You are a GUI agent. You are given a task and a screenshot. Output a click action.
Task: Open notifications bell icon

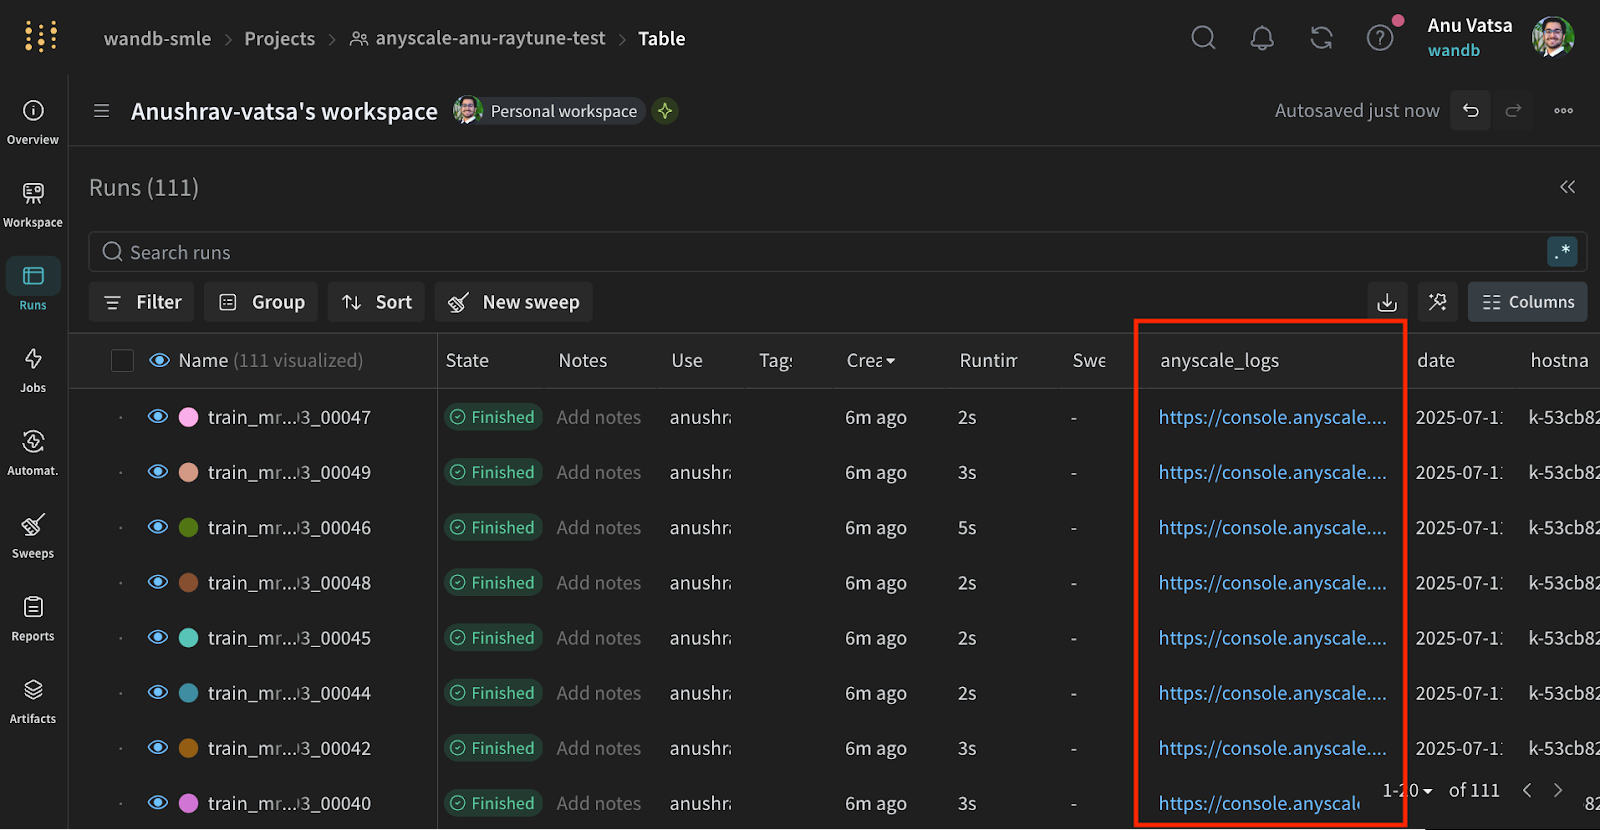(1262, 38)
